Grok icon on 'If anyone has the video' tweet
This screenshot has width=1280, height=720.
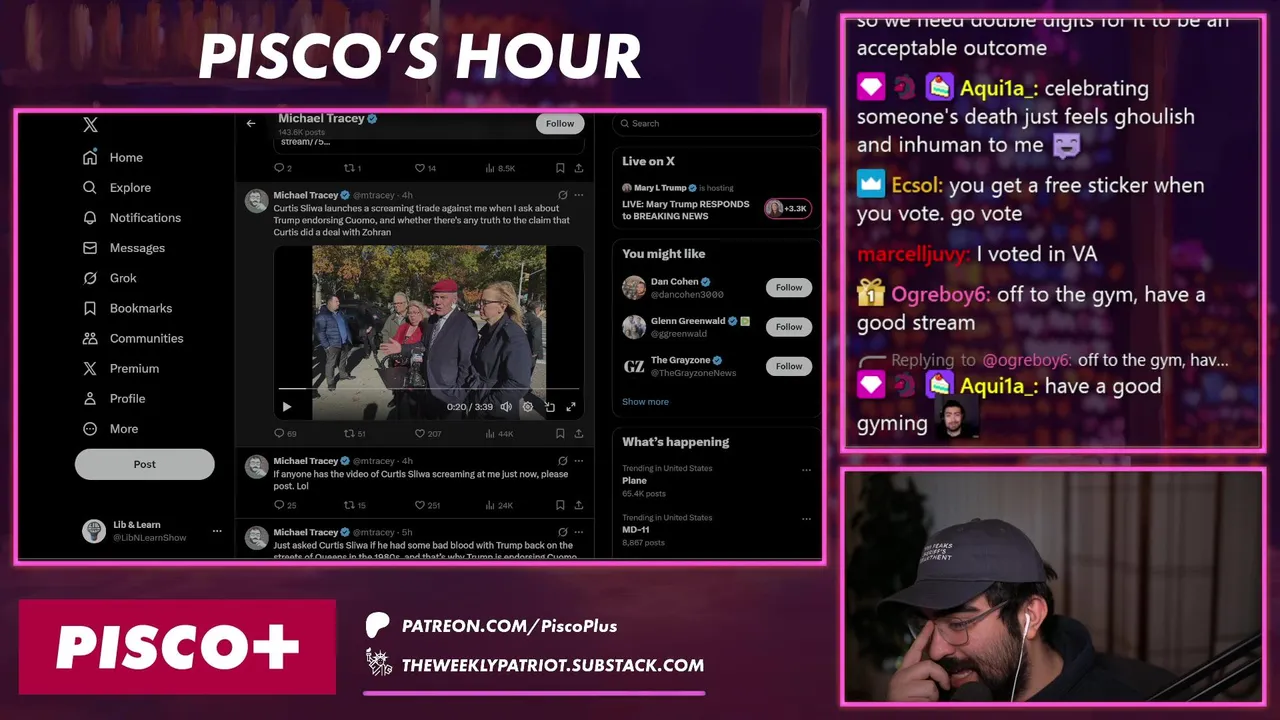(x=563, y=461)
